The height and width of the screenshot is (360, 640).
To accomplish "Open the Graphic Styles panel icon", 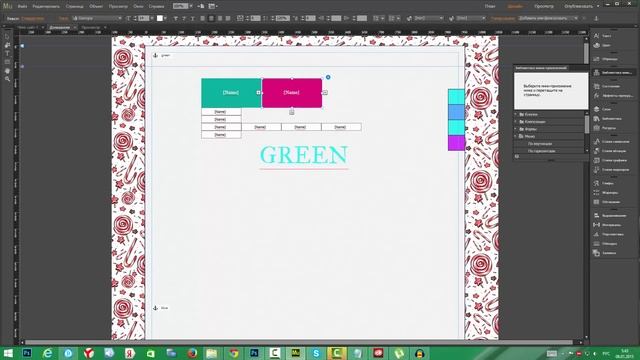I will pos(596,160).
